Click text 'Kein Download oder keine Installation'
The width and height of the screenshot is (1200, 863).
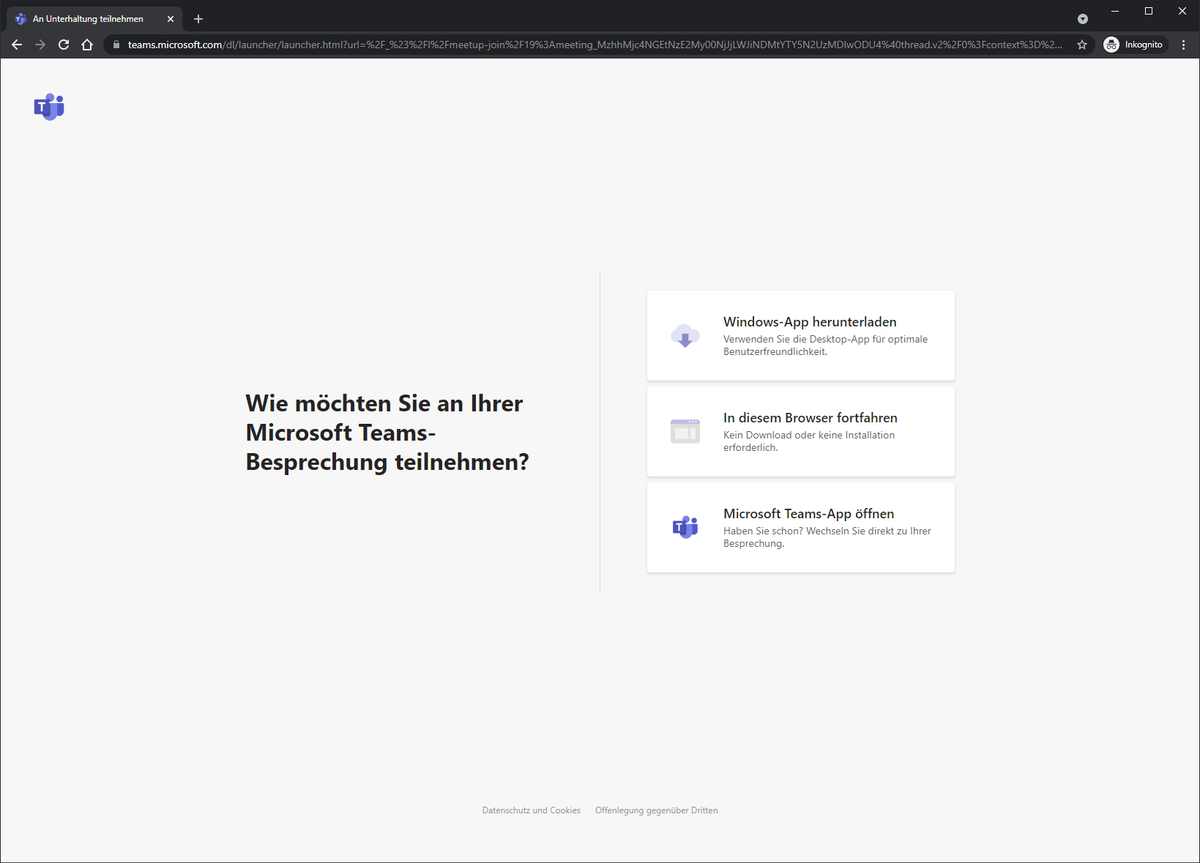(809, 435)
